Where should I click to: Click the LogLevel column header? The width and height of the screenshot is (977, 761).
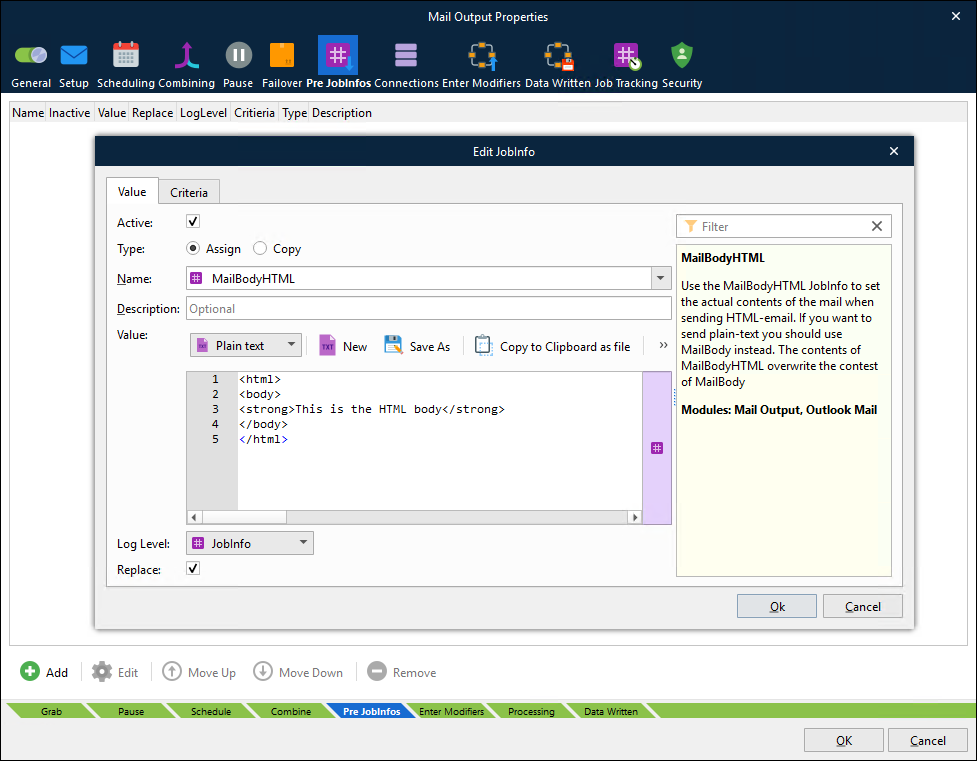[203, 113]
